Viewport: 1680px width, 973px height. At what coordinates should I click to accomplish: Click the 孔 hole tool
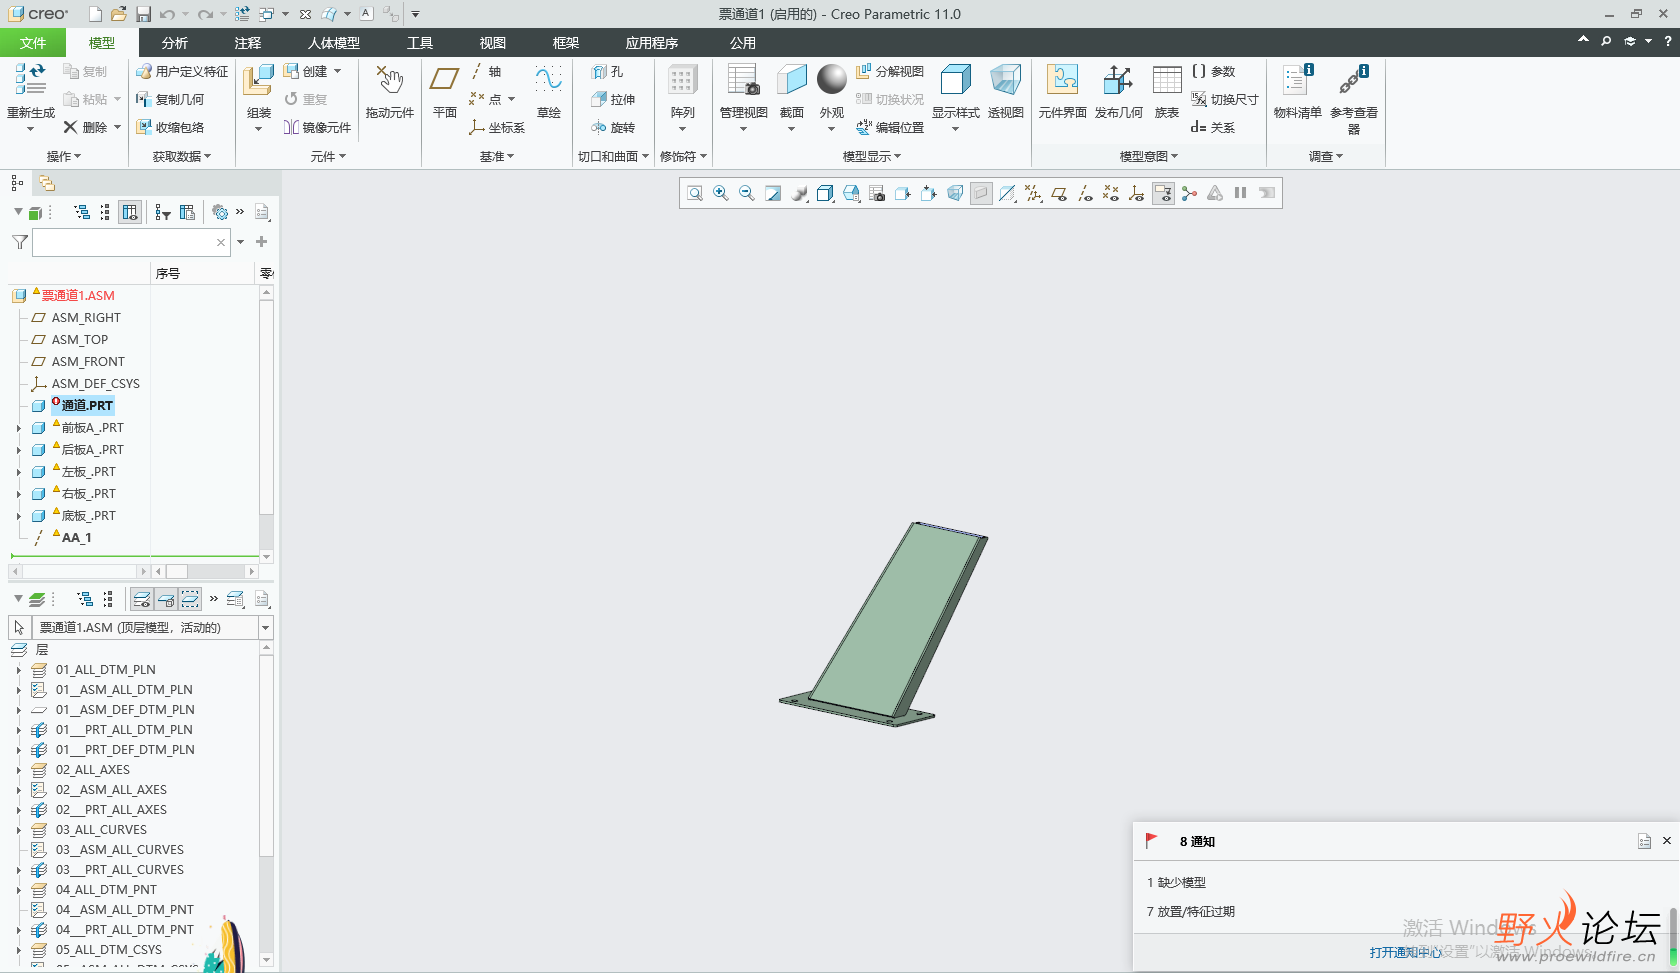[607, 72]
